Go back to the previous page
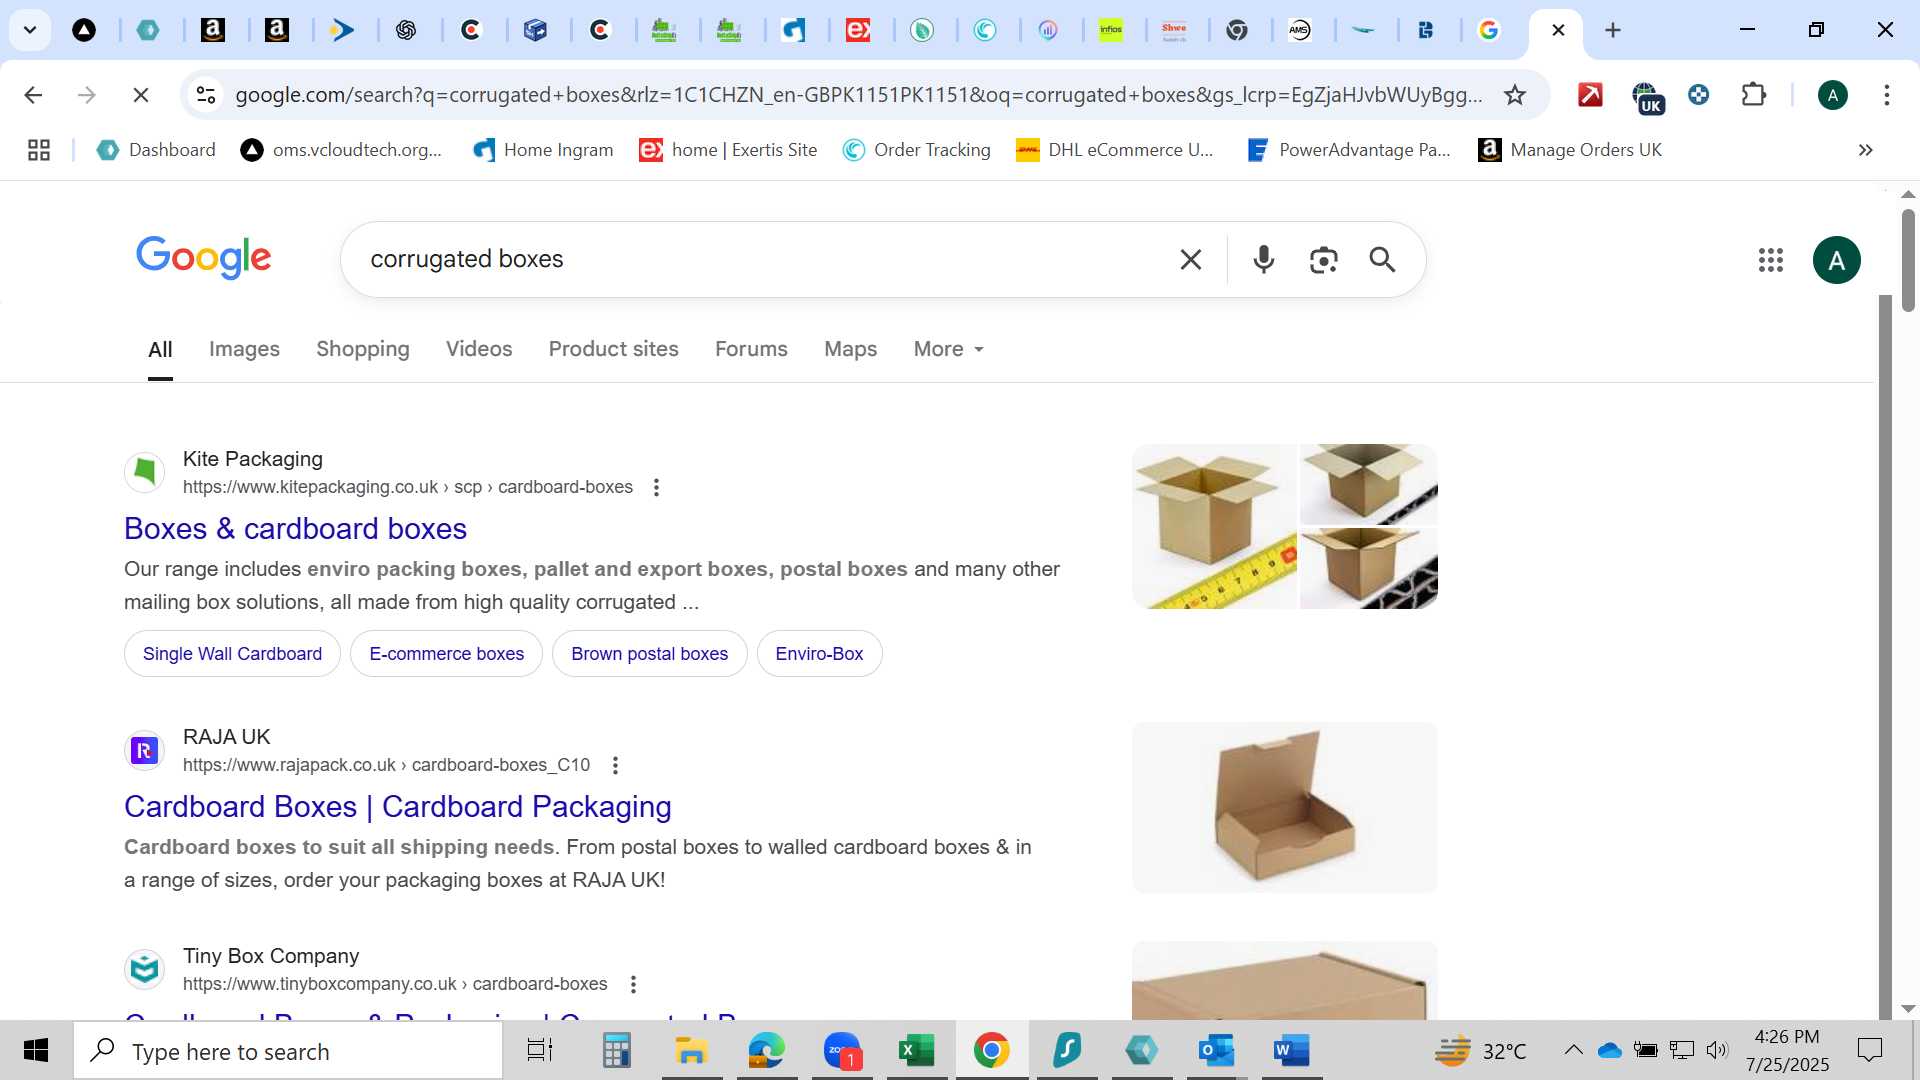 pos(33,95)
